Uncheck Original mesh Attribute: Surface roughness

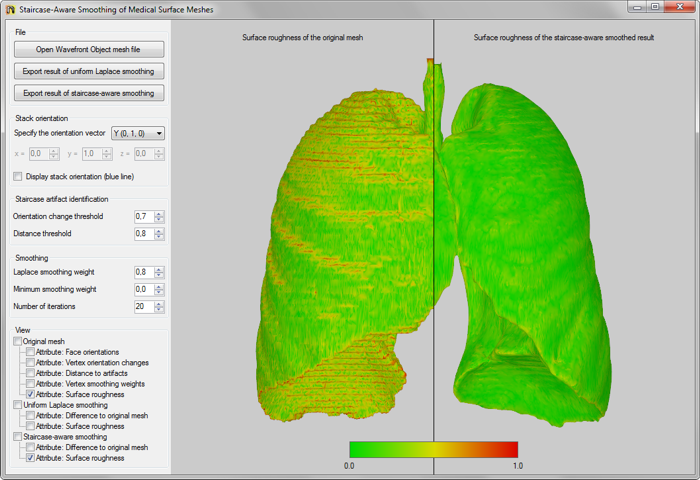point(30,394)
